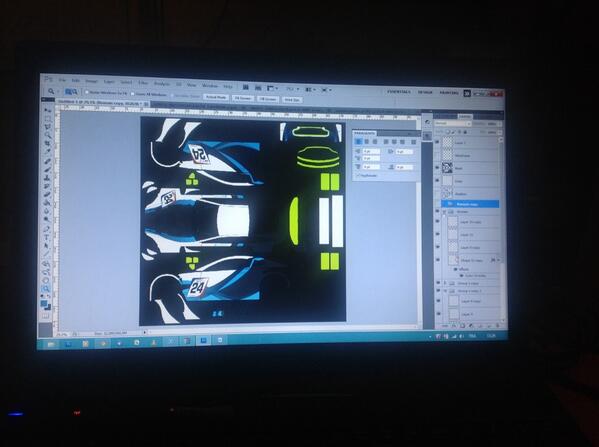Select the Lasso tool
Screen dimensions: 599x447
click(x=47, y=126)
